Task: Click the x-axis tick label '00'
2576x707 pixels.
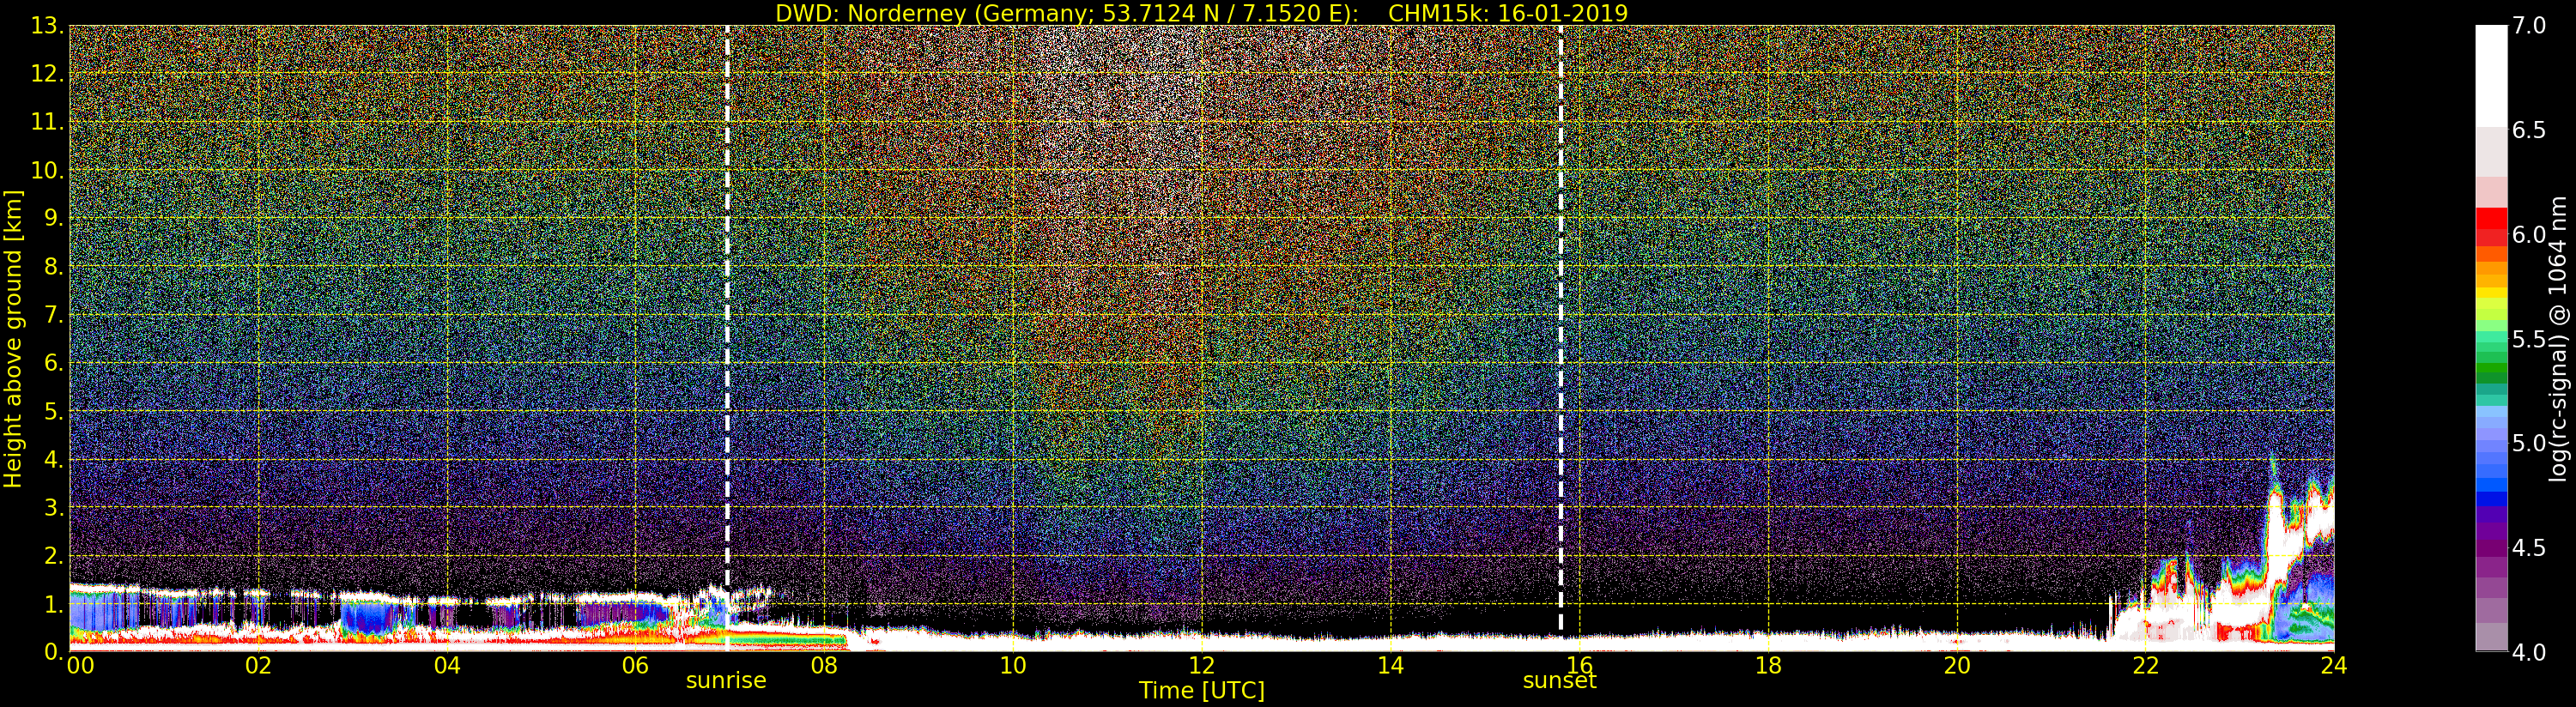Action: (80, 665)
